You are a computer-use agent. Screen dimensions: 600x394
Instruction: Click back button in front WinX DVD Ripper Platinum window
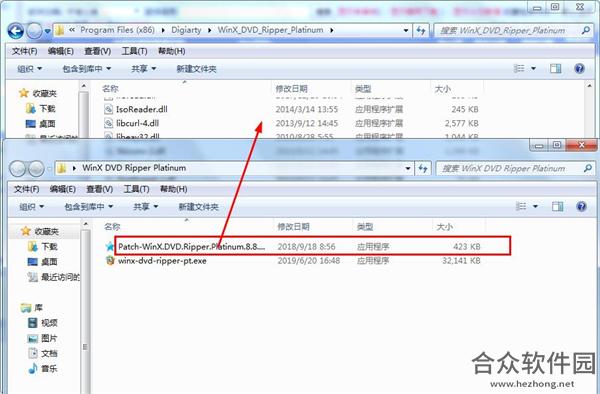(x=18, y=168)
